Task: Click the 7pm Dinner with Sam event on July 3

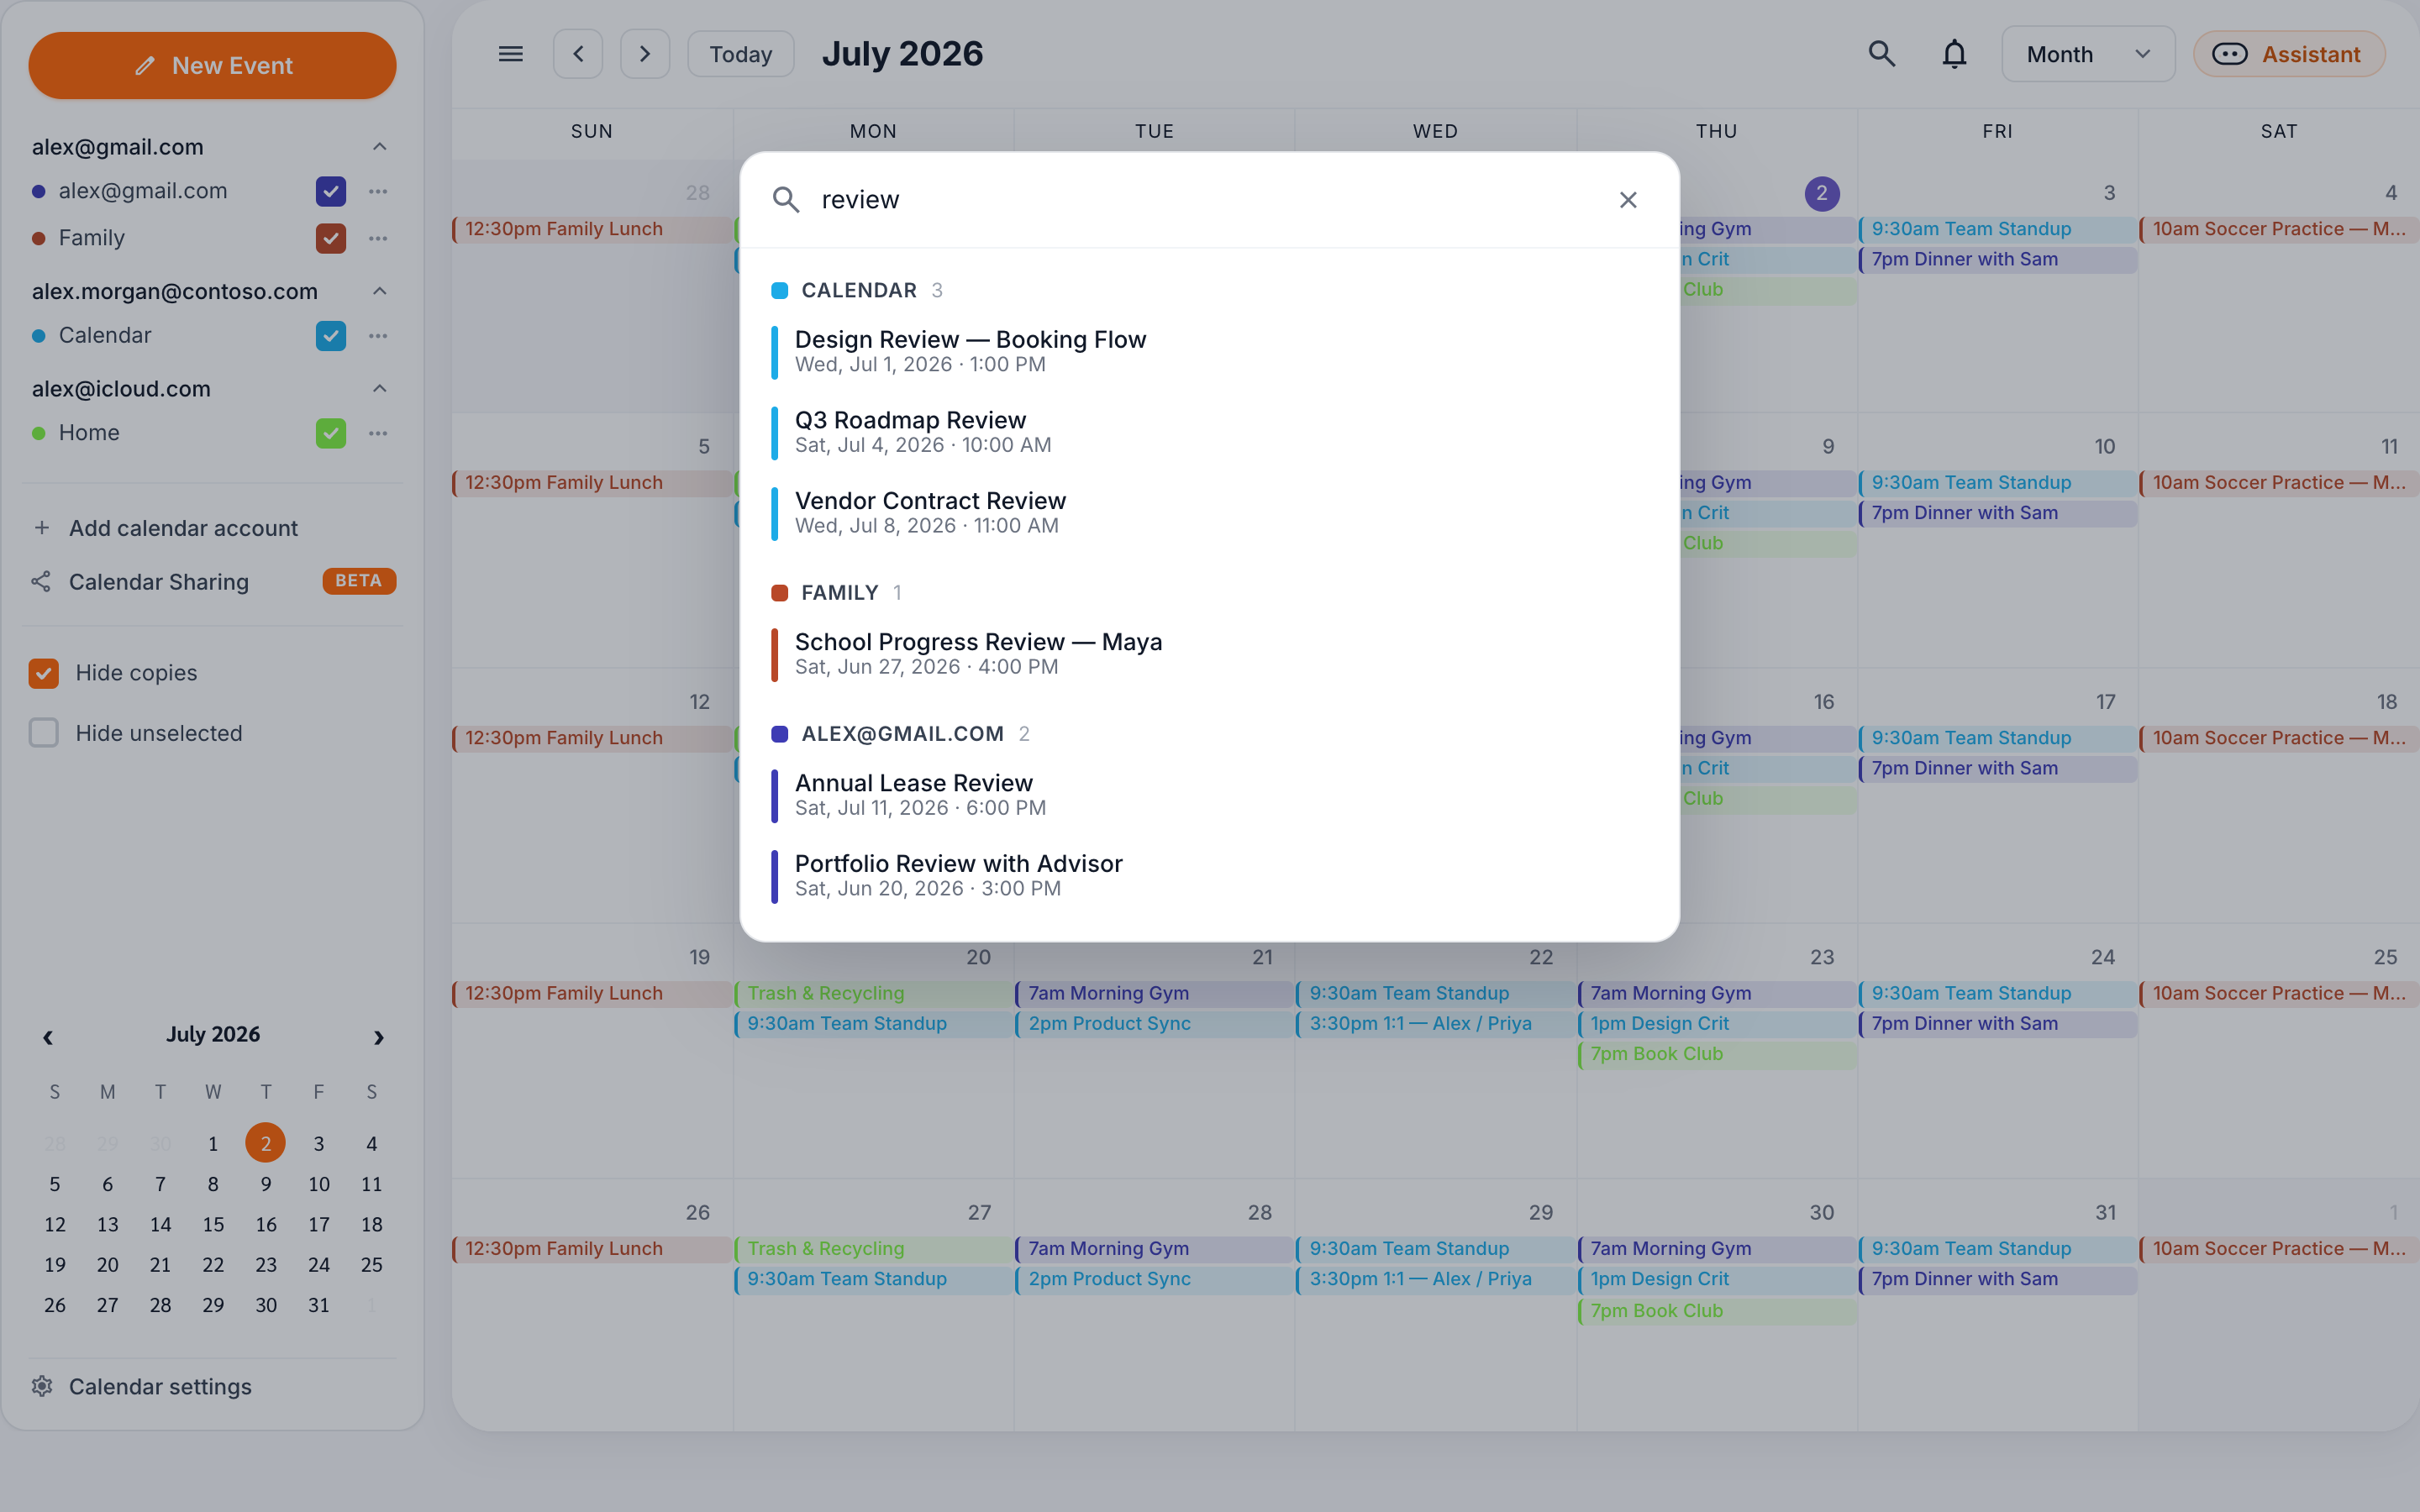Action: click(1997, 259)
